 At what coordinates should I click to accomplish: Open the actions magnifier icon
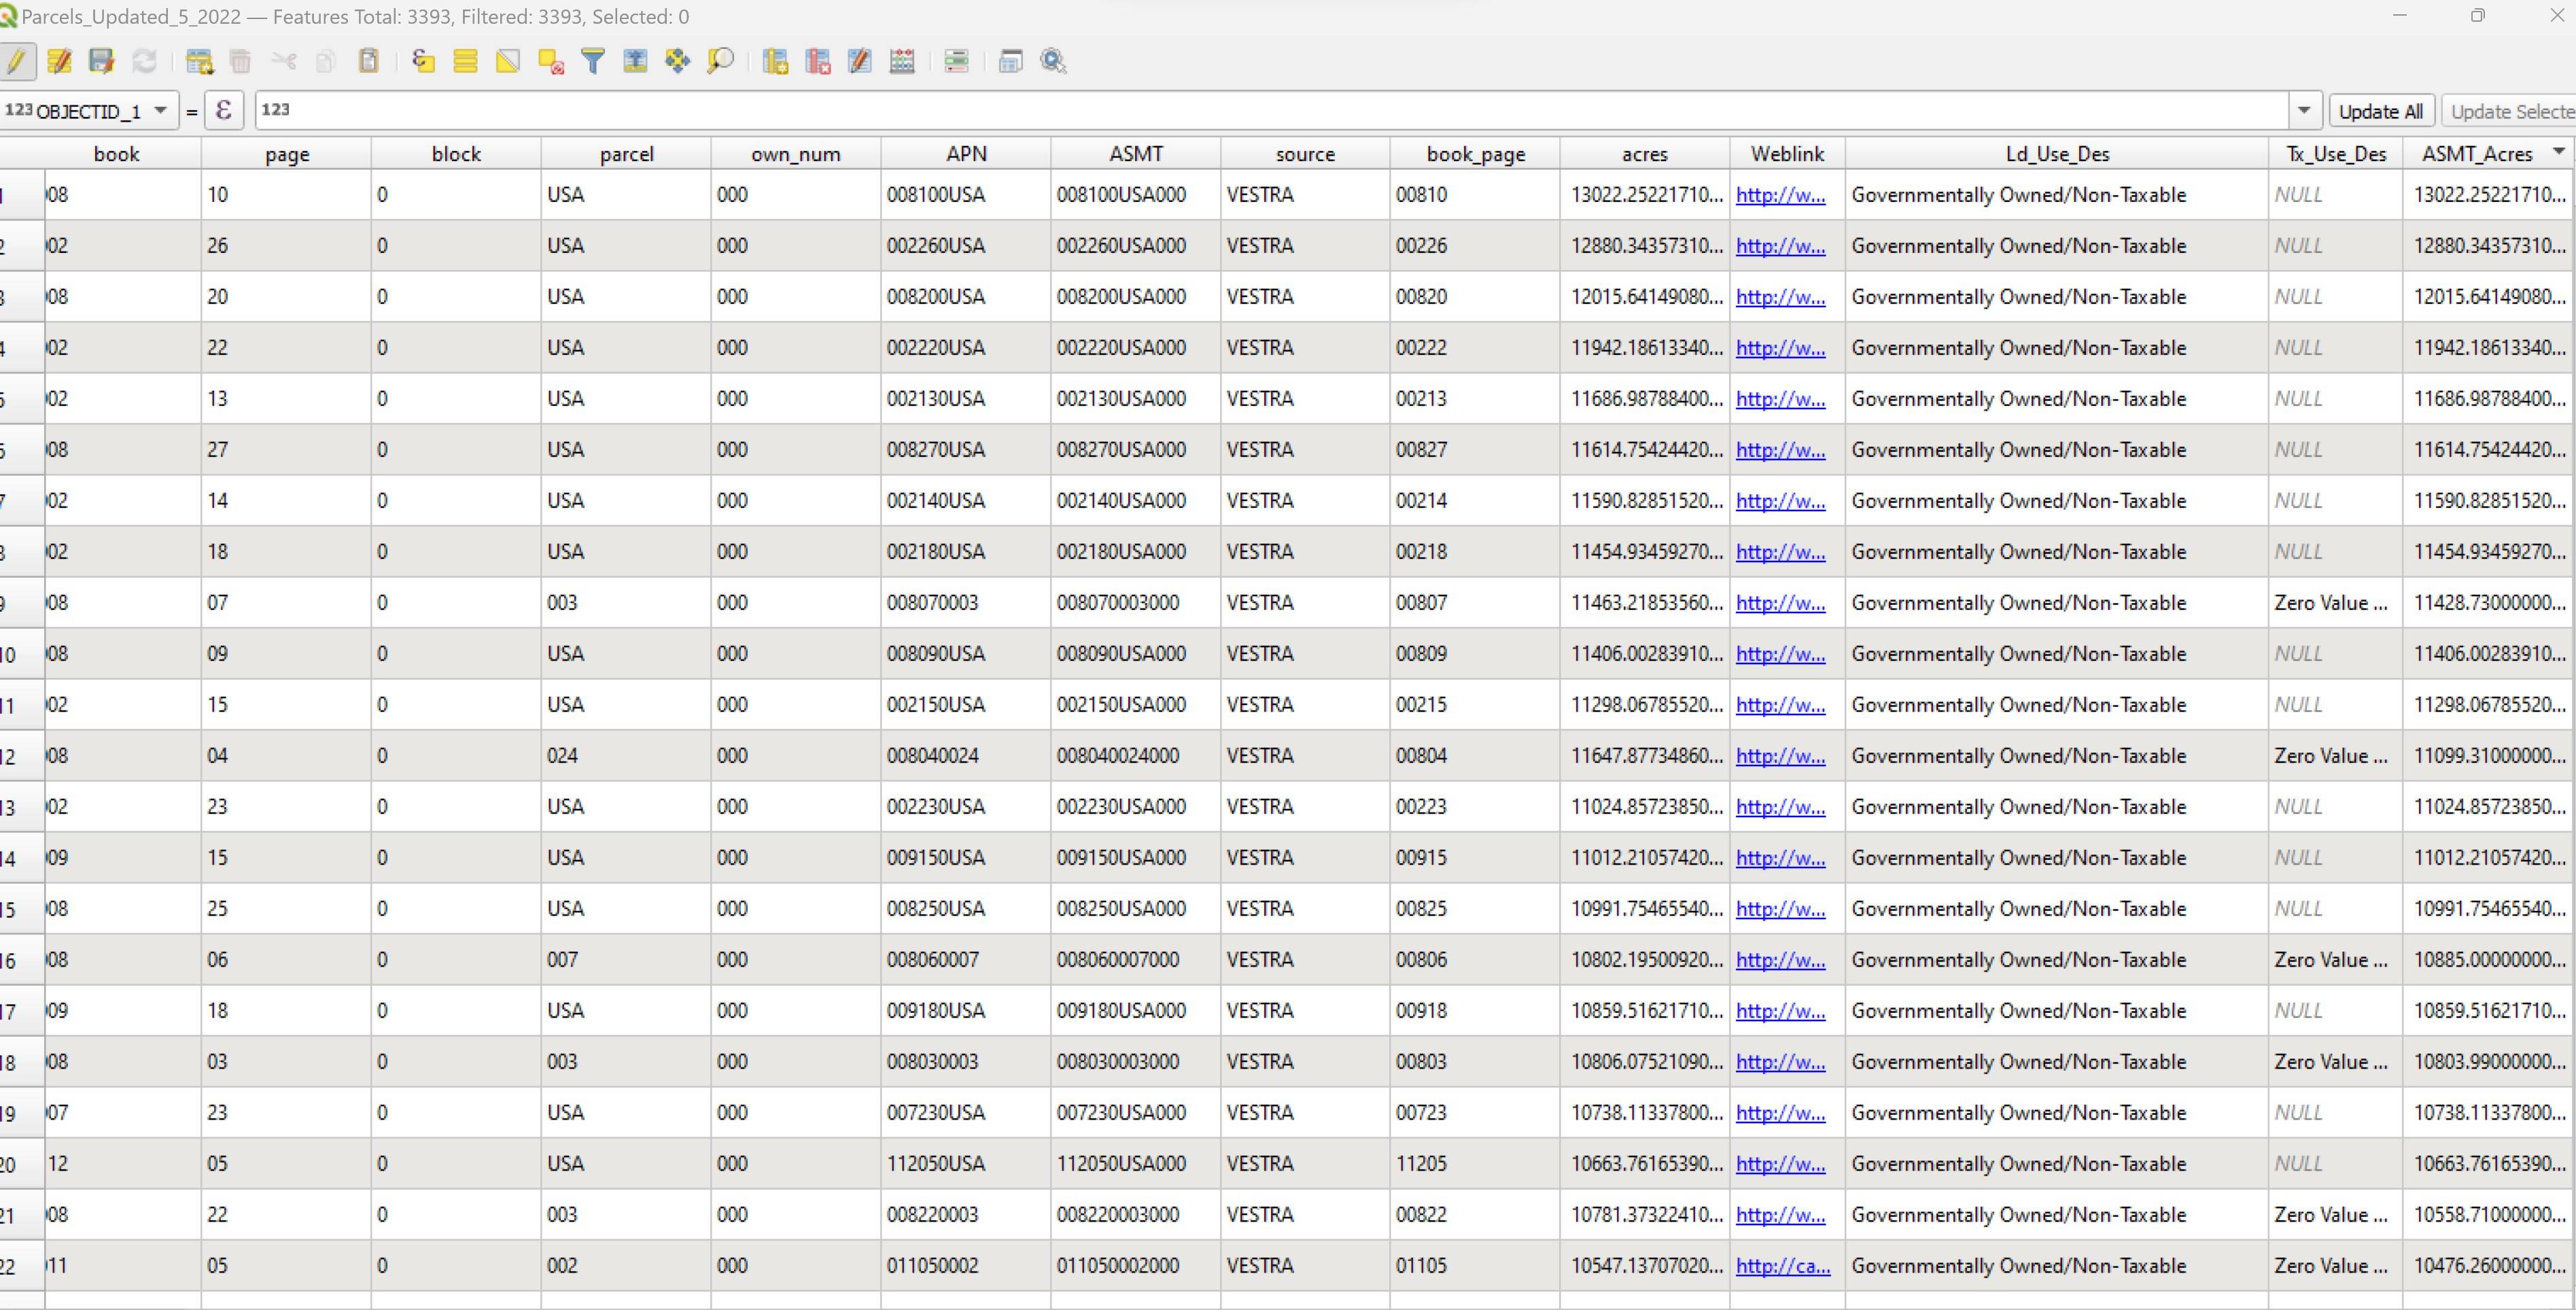point(1053,61)
